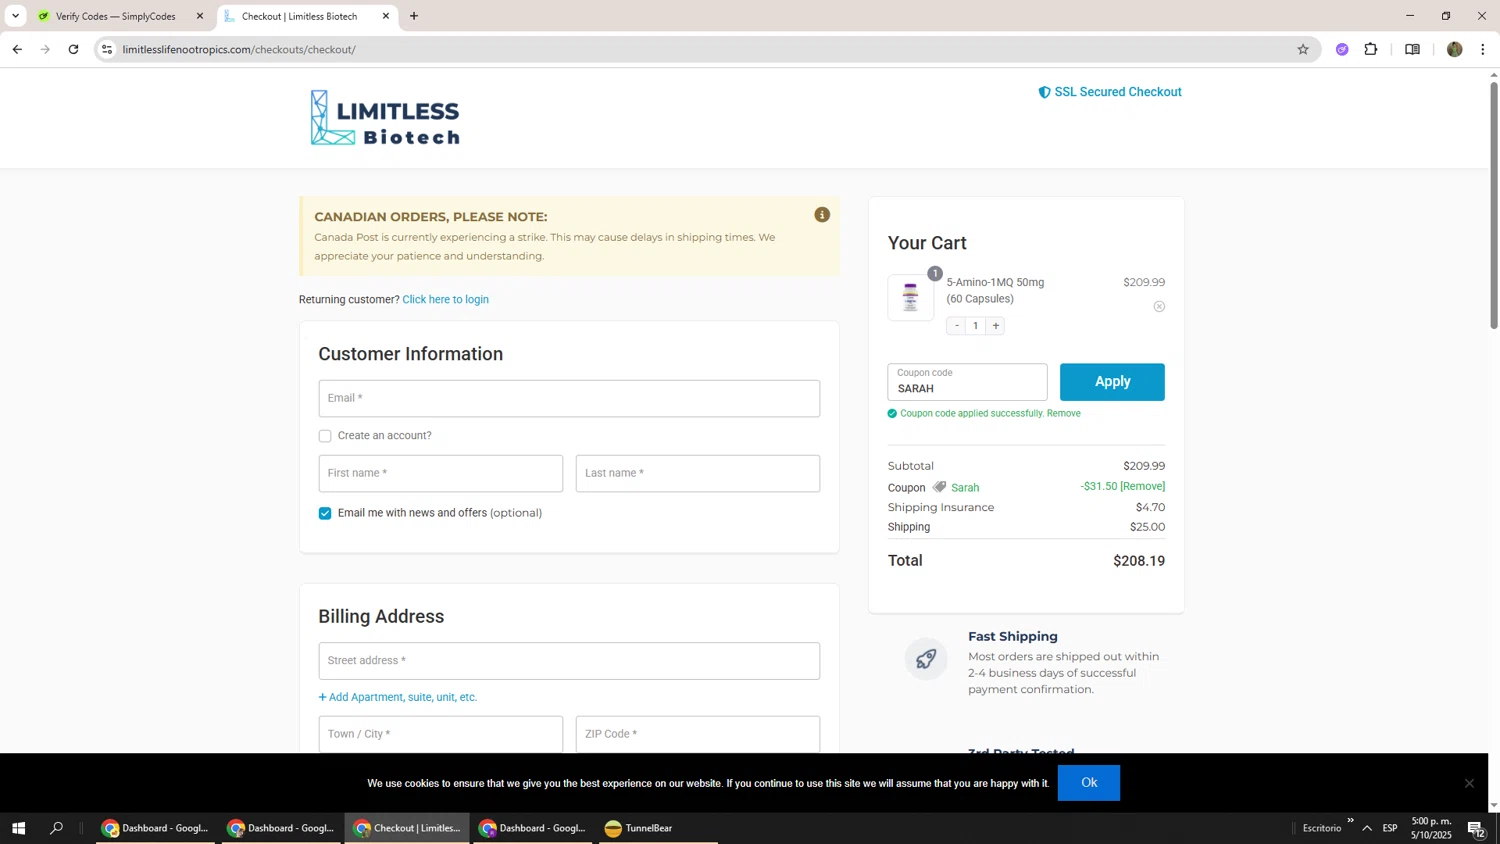The image size is (1500, 844).
Task: Accept cookies with the Ok button
Action: pyautogui.click(x=1089, y=783)
